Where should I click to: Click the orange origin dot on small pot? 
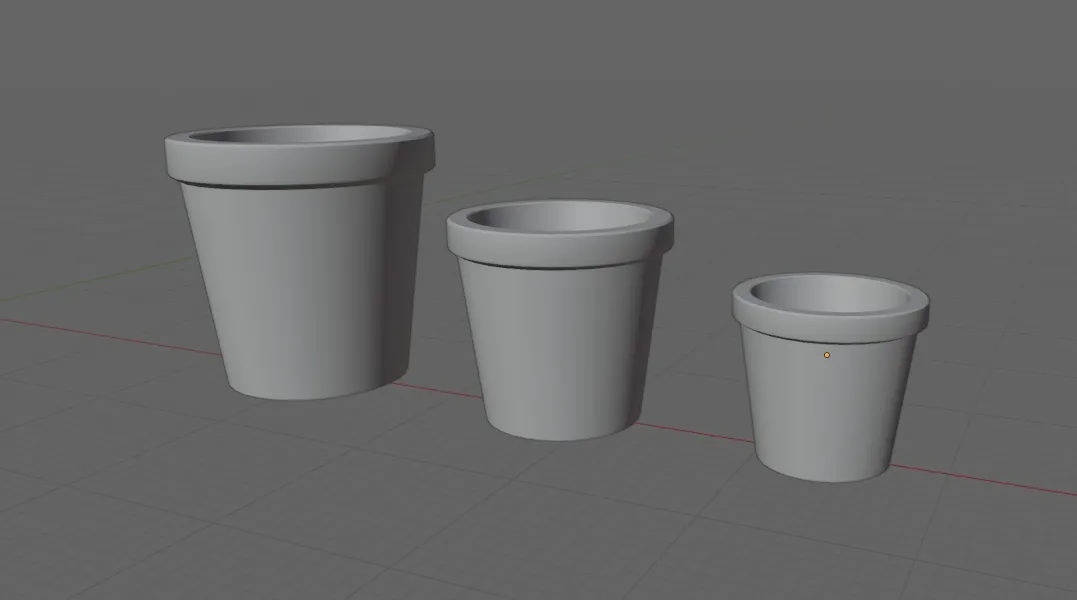click(x=826, y=355)
